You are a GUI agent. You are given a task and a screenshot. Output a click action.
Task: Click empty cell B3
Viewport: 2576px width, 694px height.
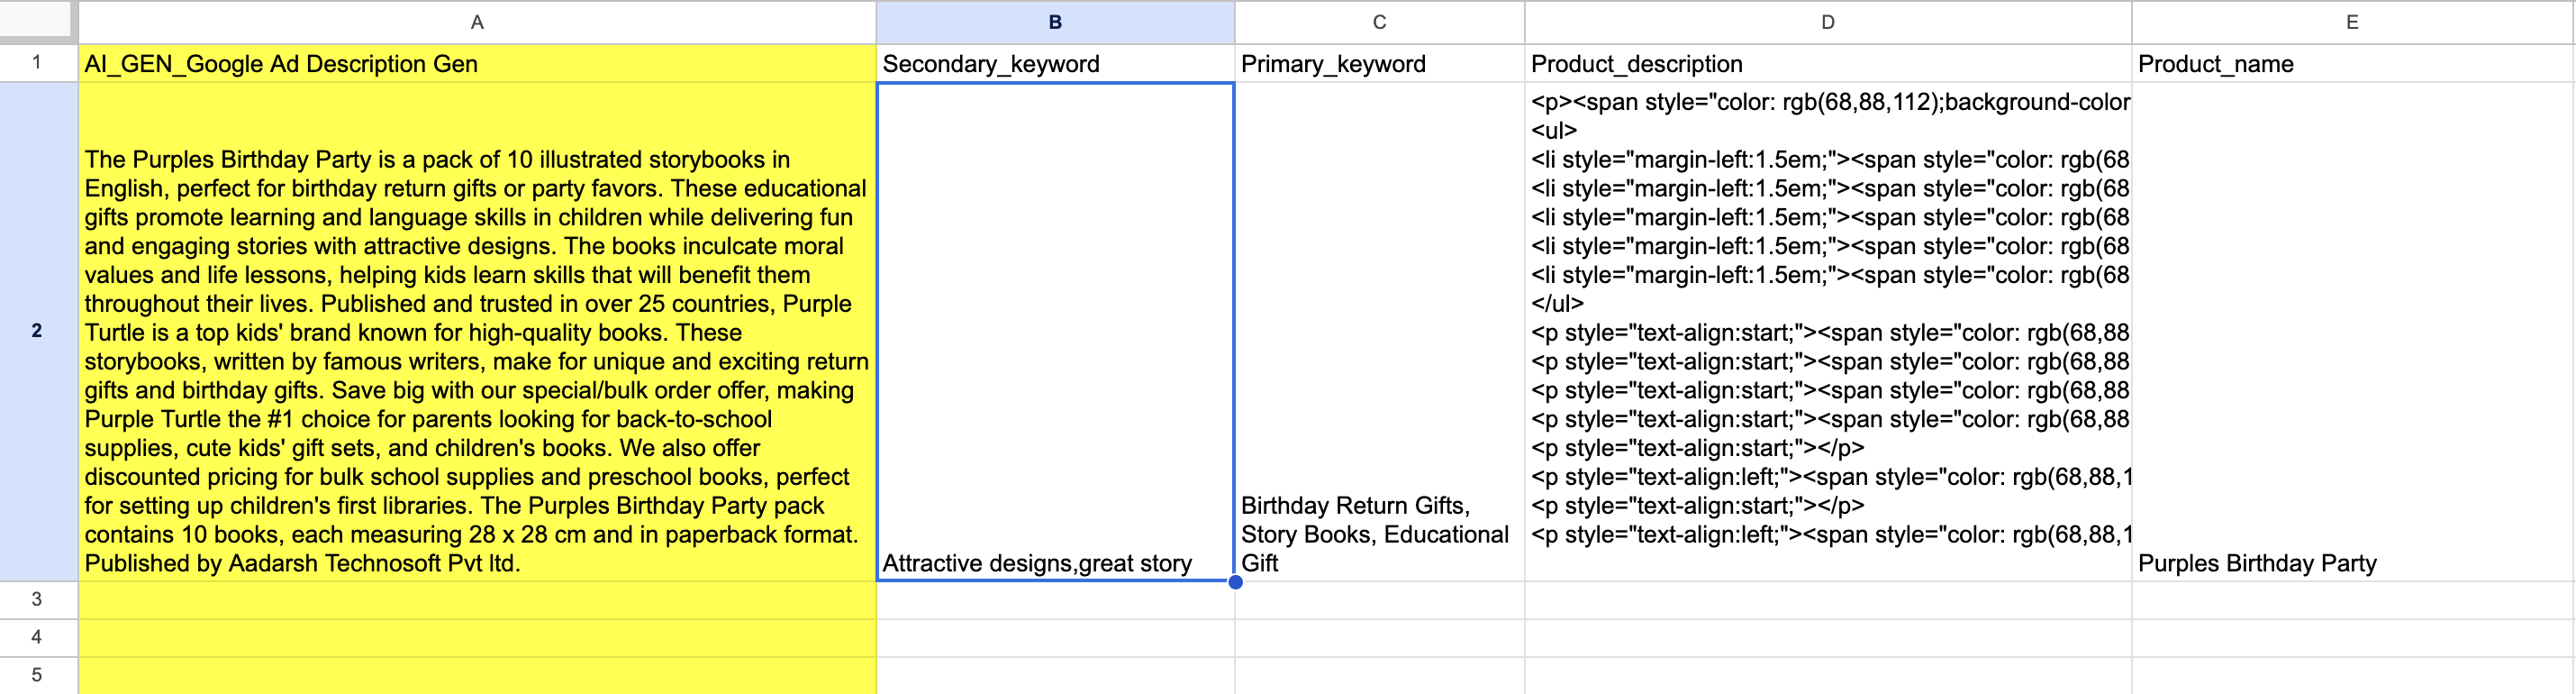[1055, 600]
